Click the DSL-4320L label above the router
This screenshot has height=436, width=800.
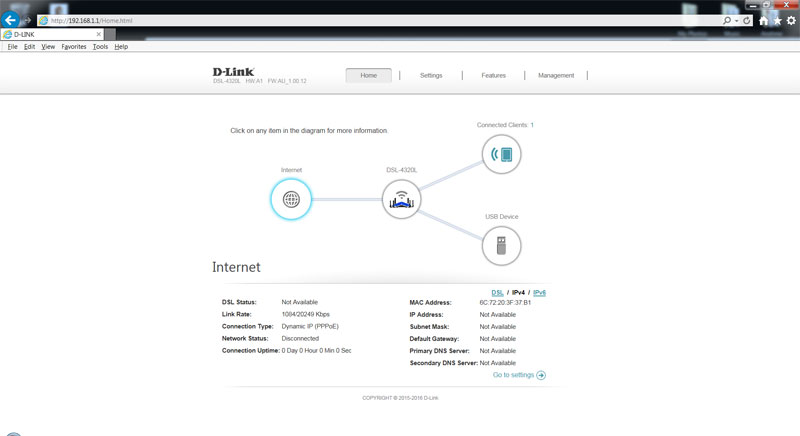(402, 170)
